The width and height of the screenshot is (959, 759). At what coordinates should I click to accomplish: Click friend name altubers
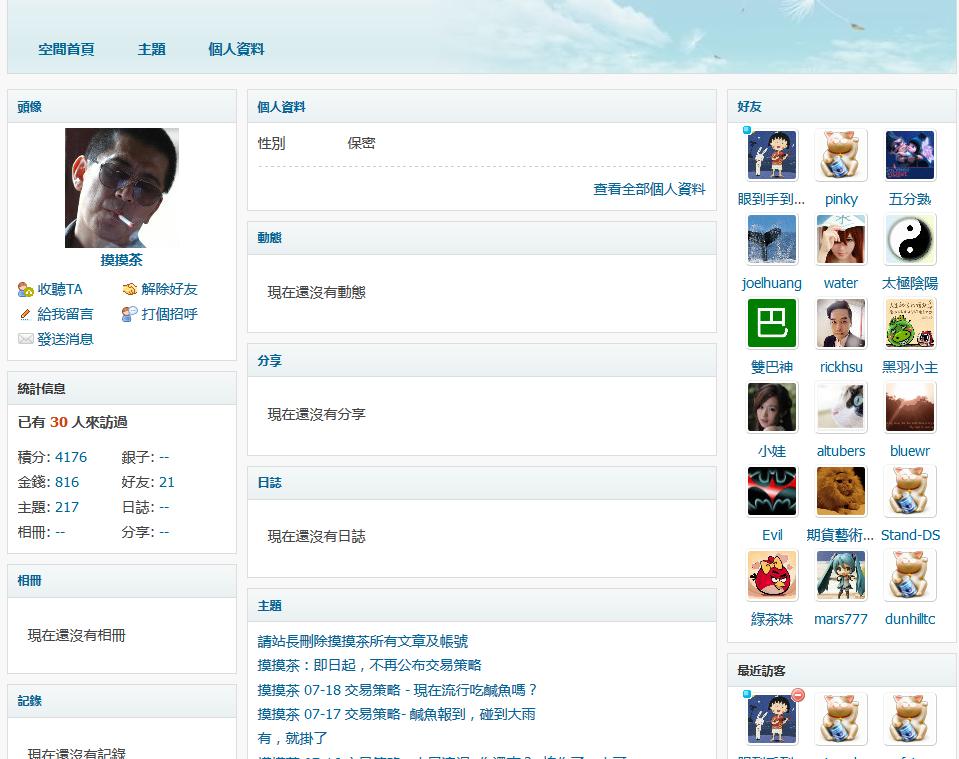point(841,451)
